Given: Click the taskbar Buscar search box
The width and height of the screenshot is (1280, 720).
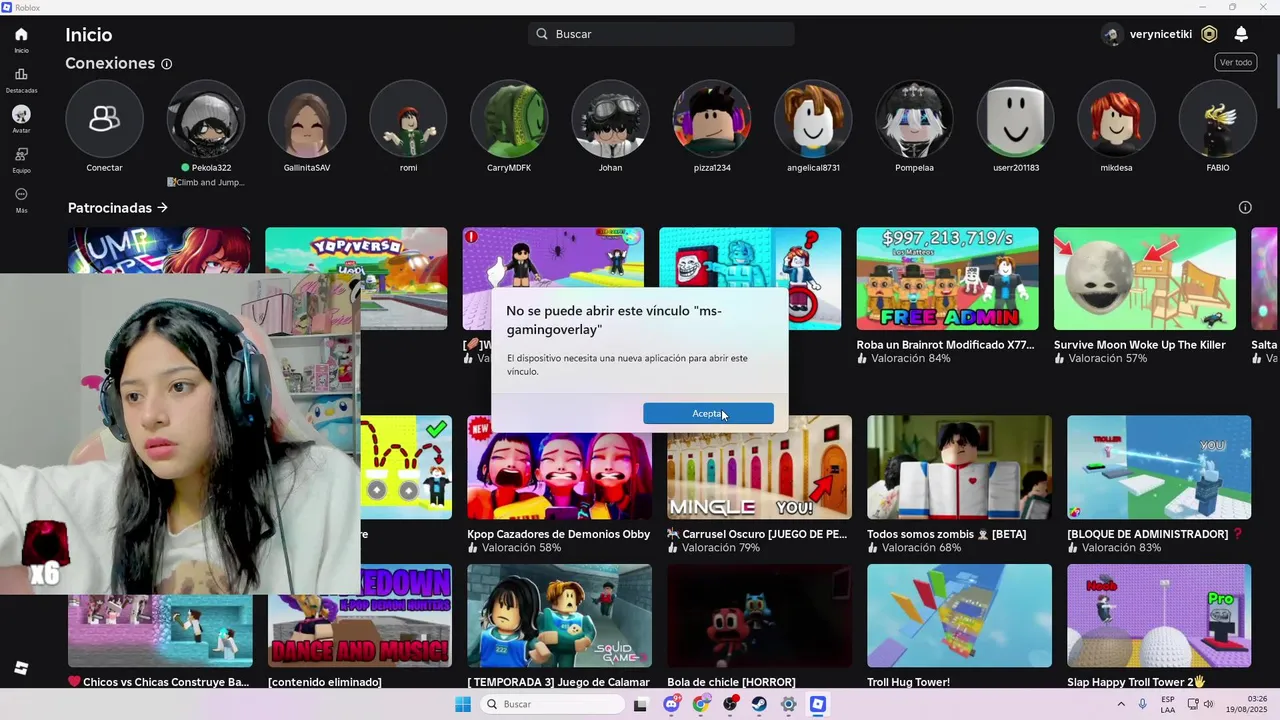Looking at the screenshot, I should coord(552,704).
